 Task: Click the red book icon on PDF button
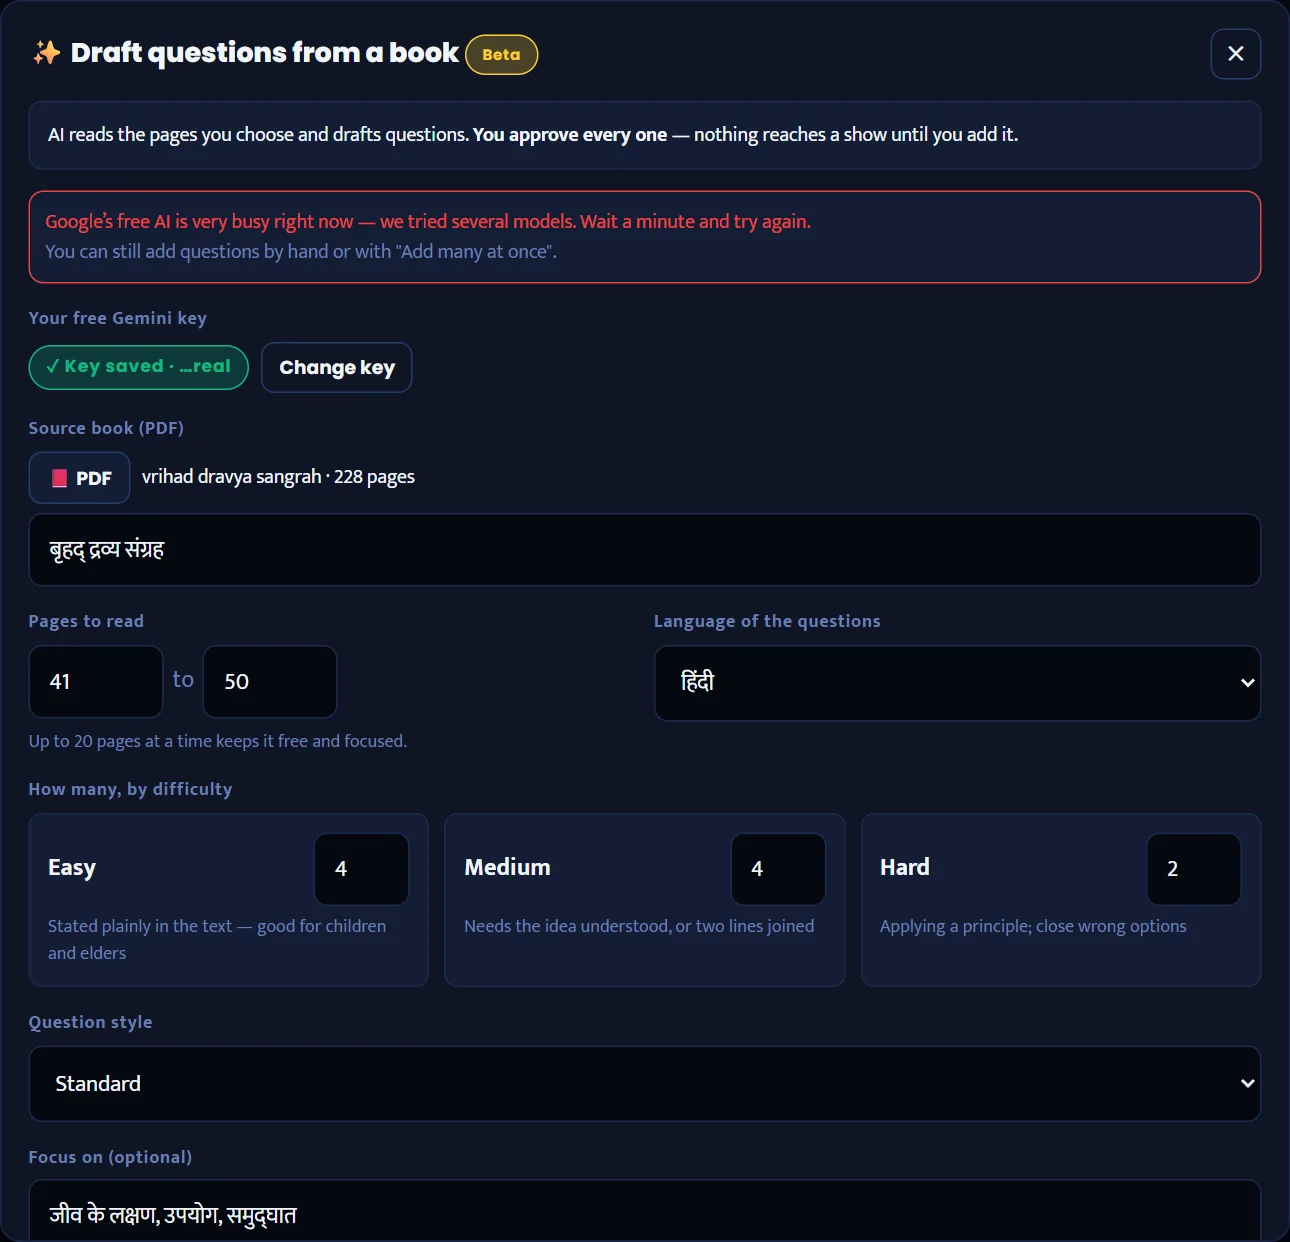[x=60, y=478]
